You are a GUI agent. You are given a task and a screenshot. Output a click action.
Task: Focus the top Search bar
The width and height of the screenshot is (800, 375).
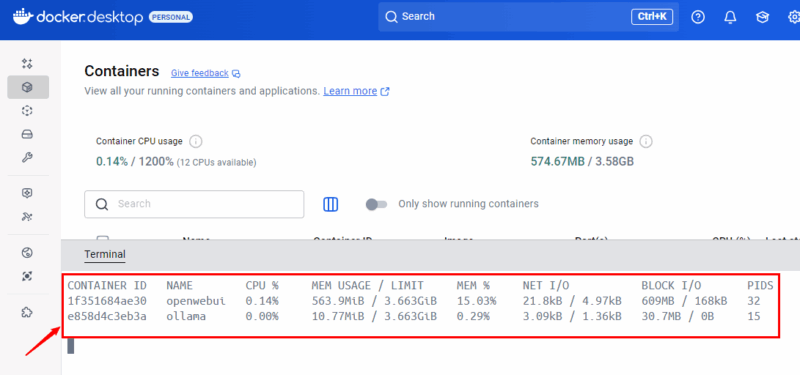point(528,17)
